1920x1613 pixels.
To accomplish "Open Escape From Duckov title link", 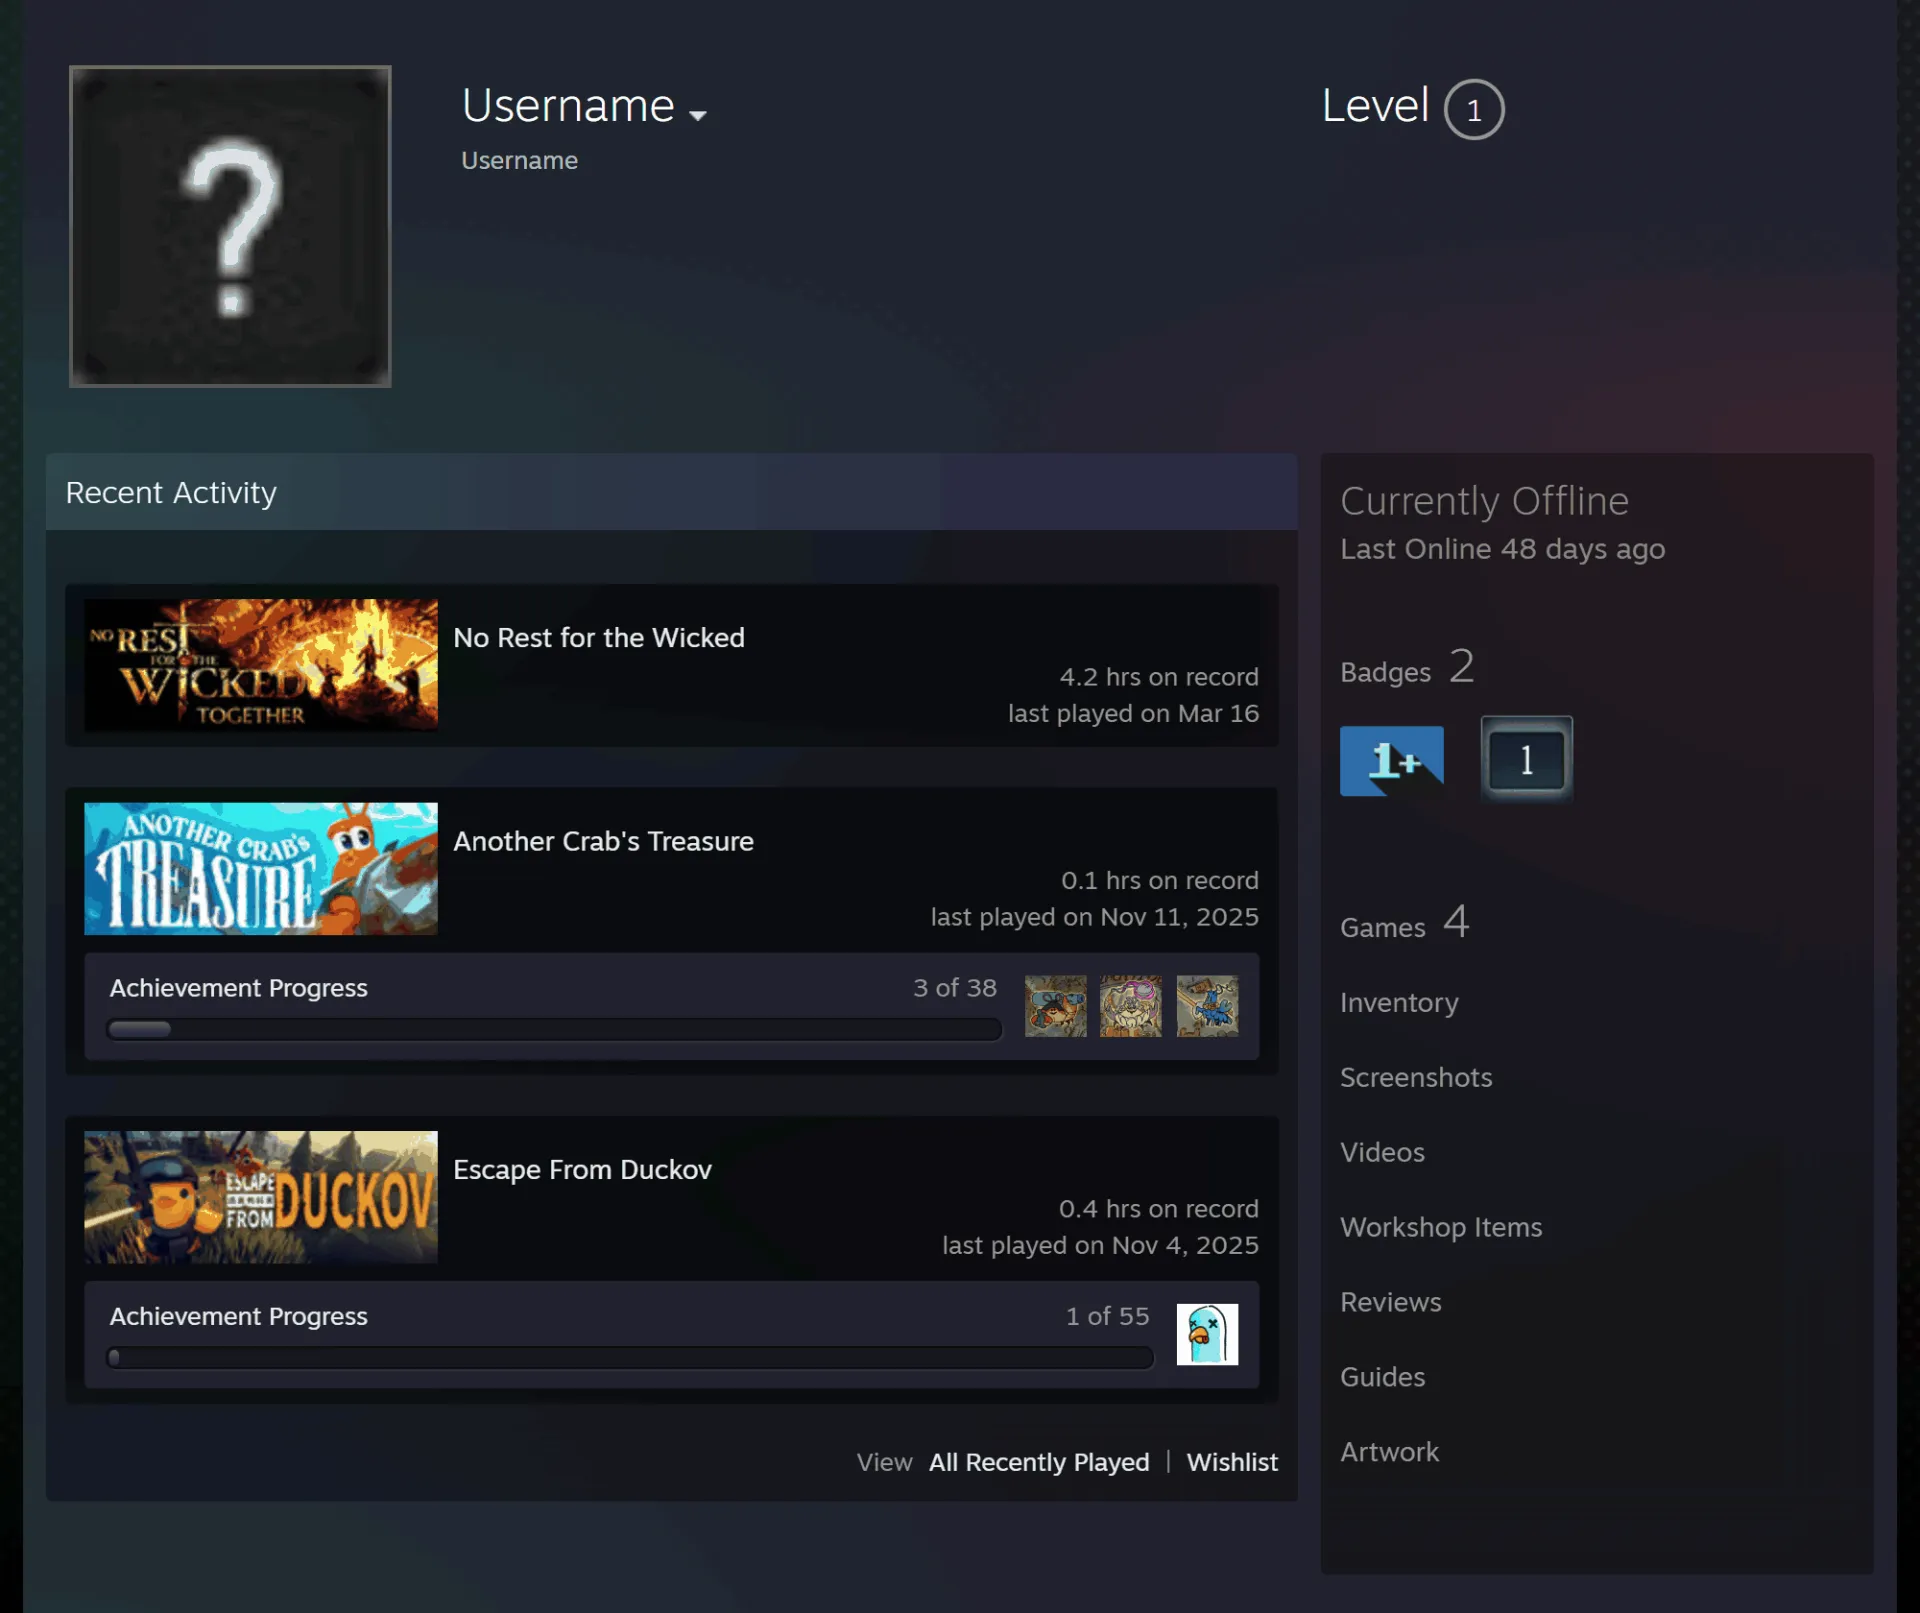I will tap(582, 1170).
